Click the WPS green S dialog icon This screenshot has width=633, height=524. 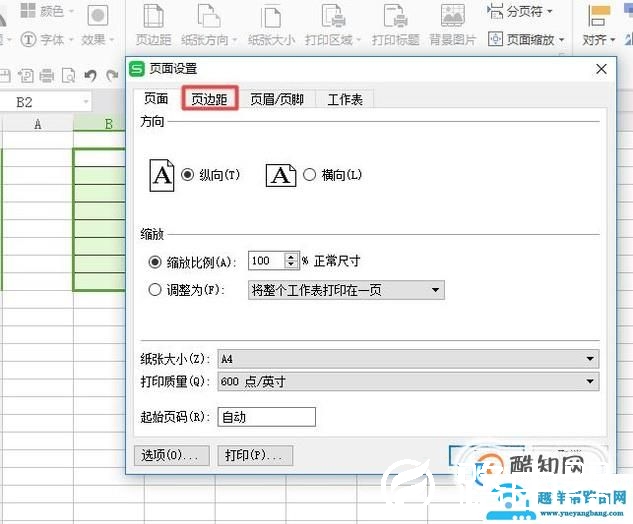pos(136,69)
